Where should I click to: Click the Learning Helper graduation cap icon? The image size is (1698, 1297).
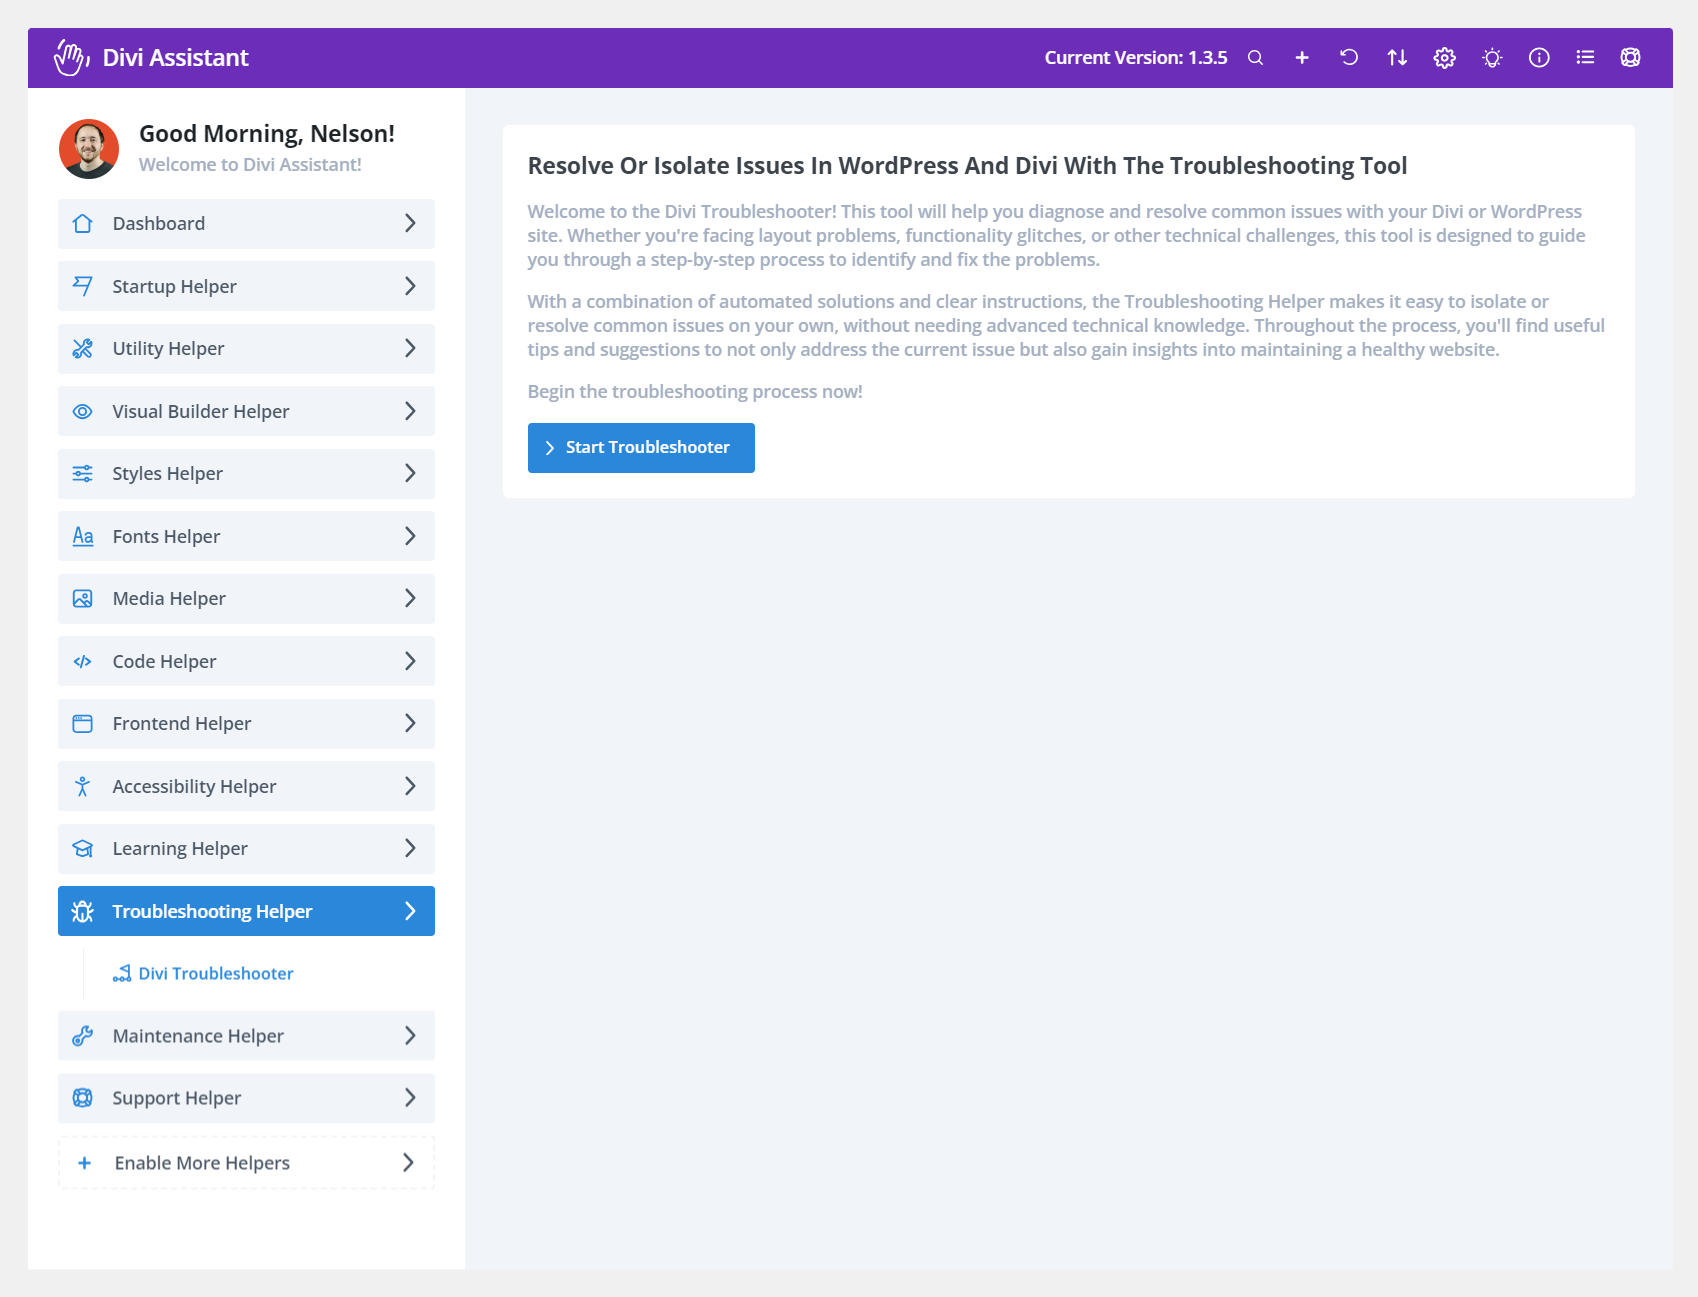[83, 849]
